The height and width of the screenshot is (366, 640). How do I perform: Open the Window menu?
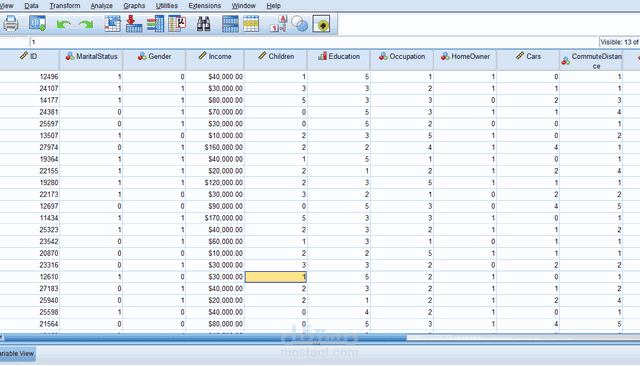click(244, 6)
